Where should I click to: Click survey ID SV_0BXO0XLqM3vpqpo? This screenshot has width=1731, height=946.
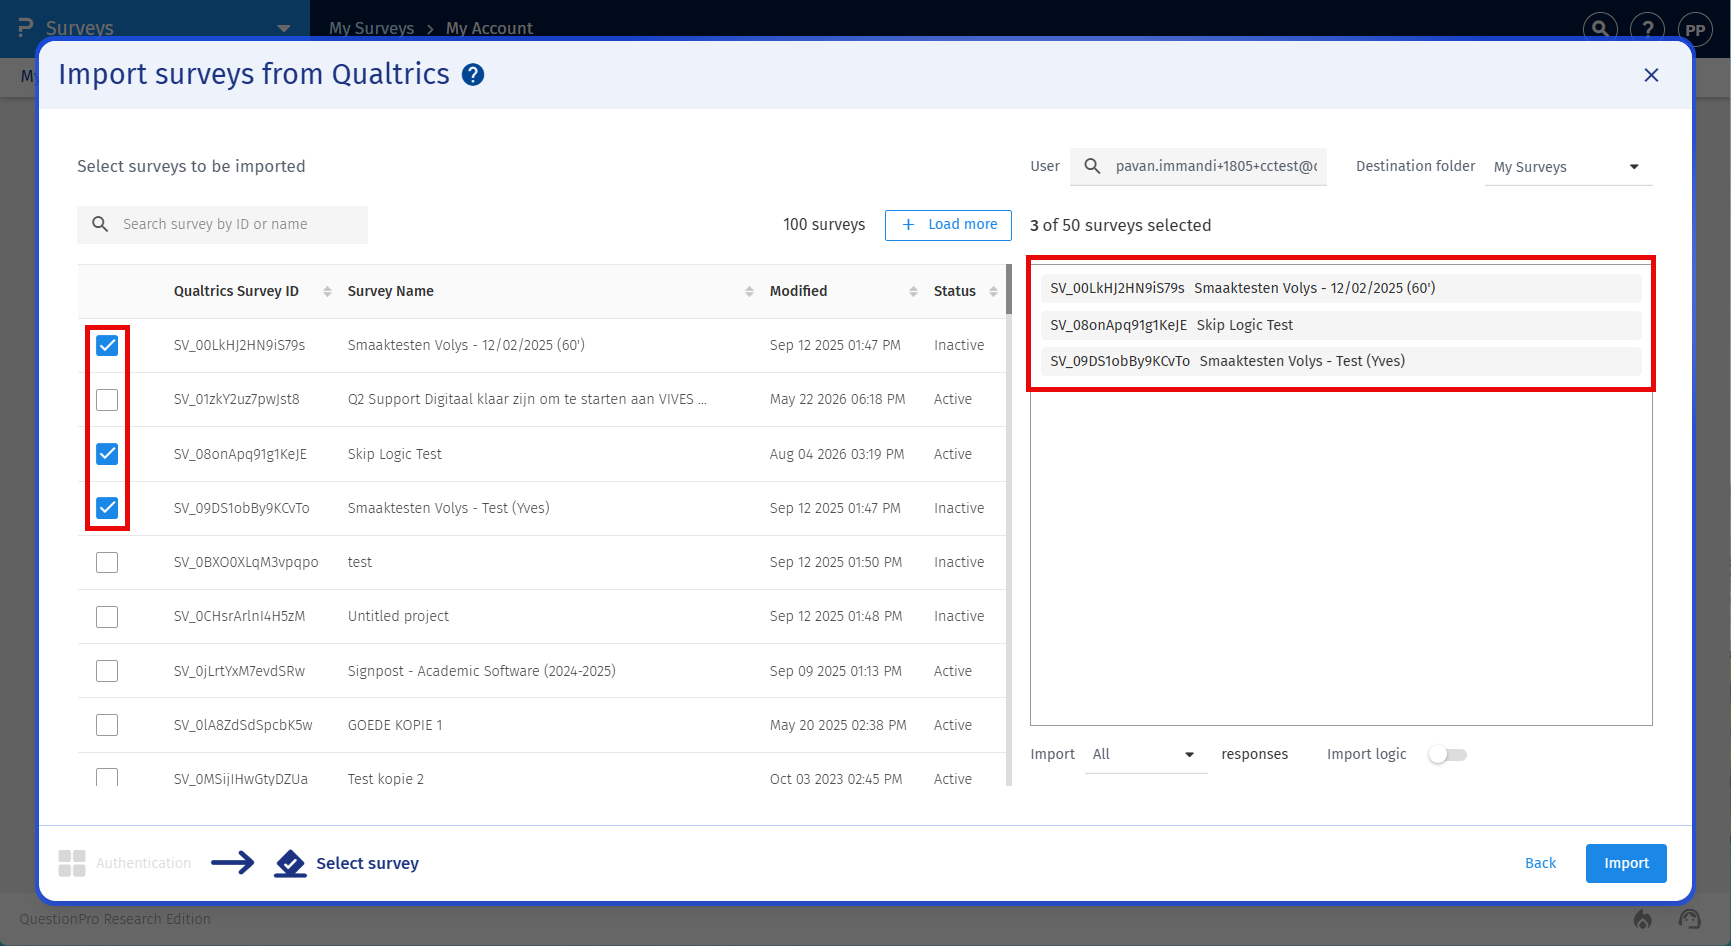(246, 562)
